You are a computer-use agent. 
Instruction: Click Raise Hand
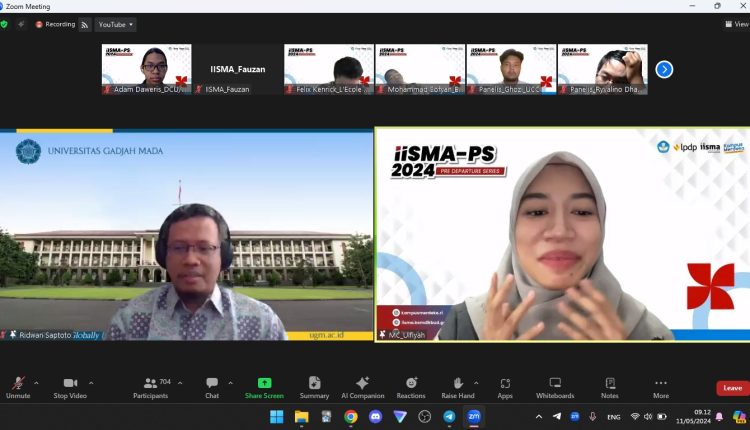click(458, 388)
